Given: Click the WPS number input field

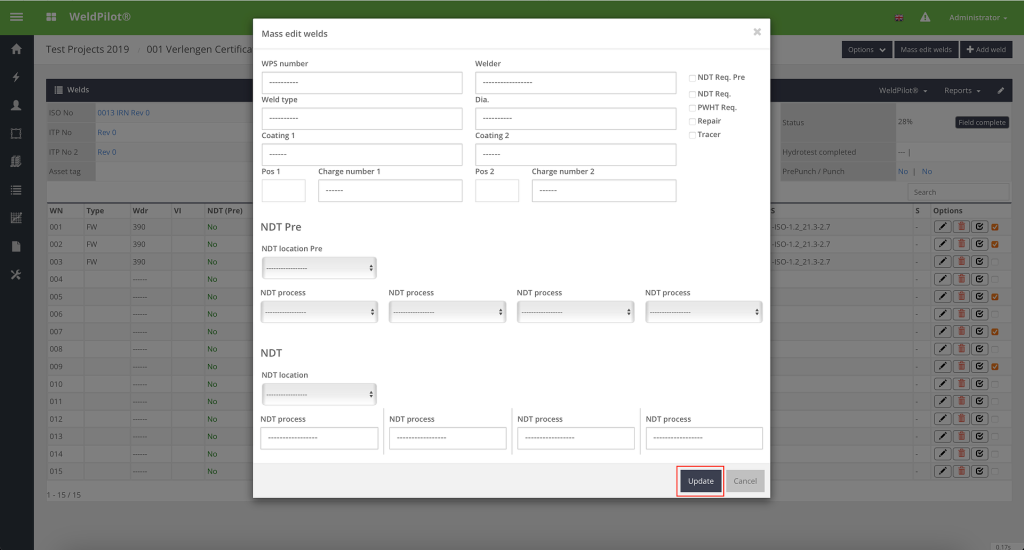Looking at the screenshot, I should [x=362, y=83].
